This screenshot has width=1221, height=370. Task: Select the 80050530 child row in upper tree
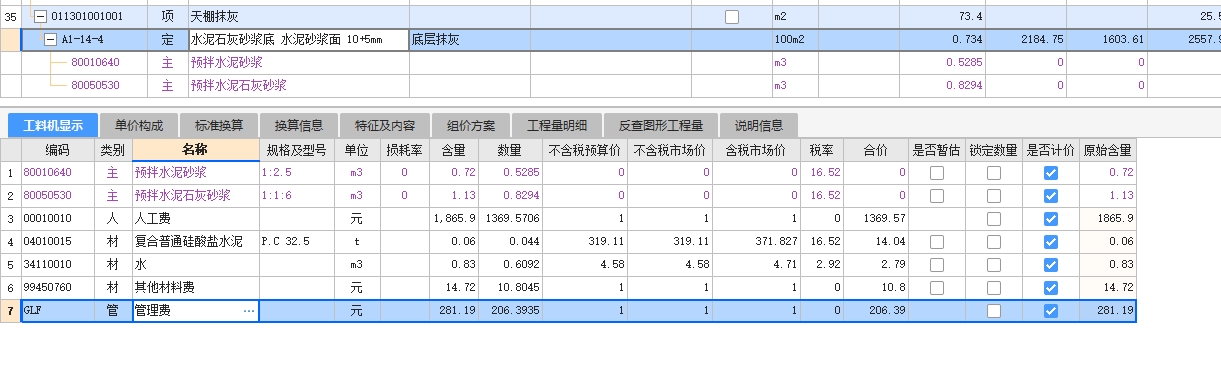click(x=95, y=86)
